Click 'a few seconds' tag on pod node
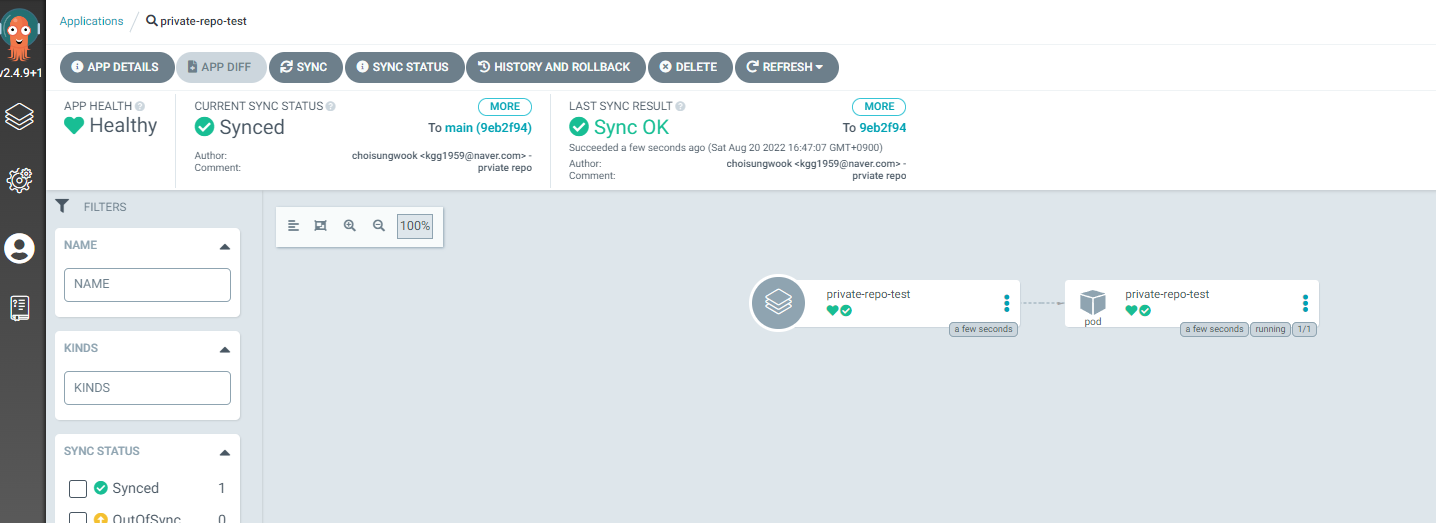The width and height of the screenshot is (1436, 523). (x=1214, y=329)
